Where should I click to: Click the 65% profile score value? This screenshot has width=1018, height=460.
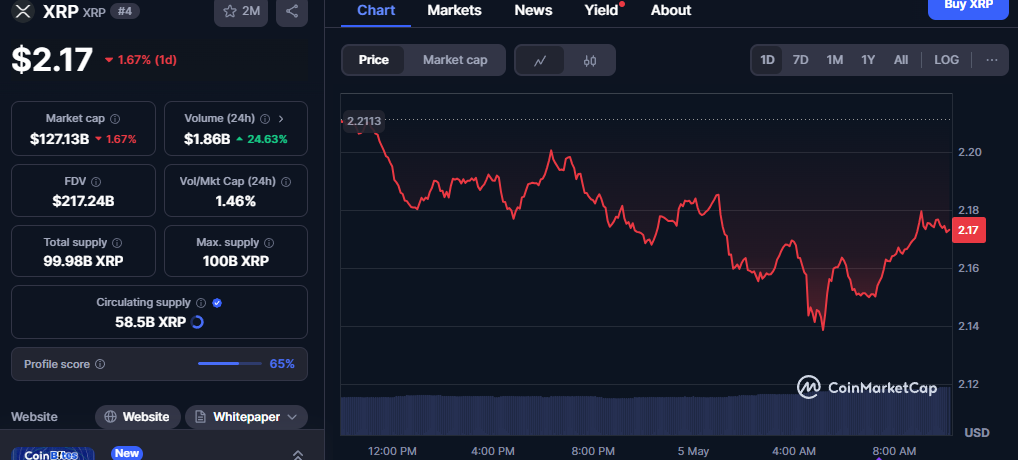[x=282, y=364]
